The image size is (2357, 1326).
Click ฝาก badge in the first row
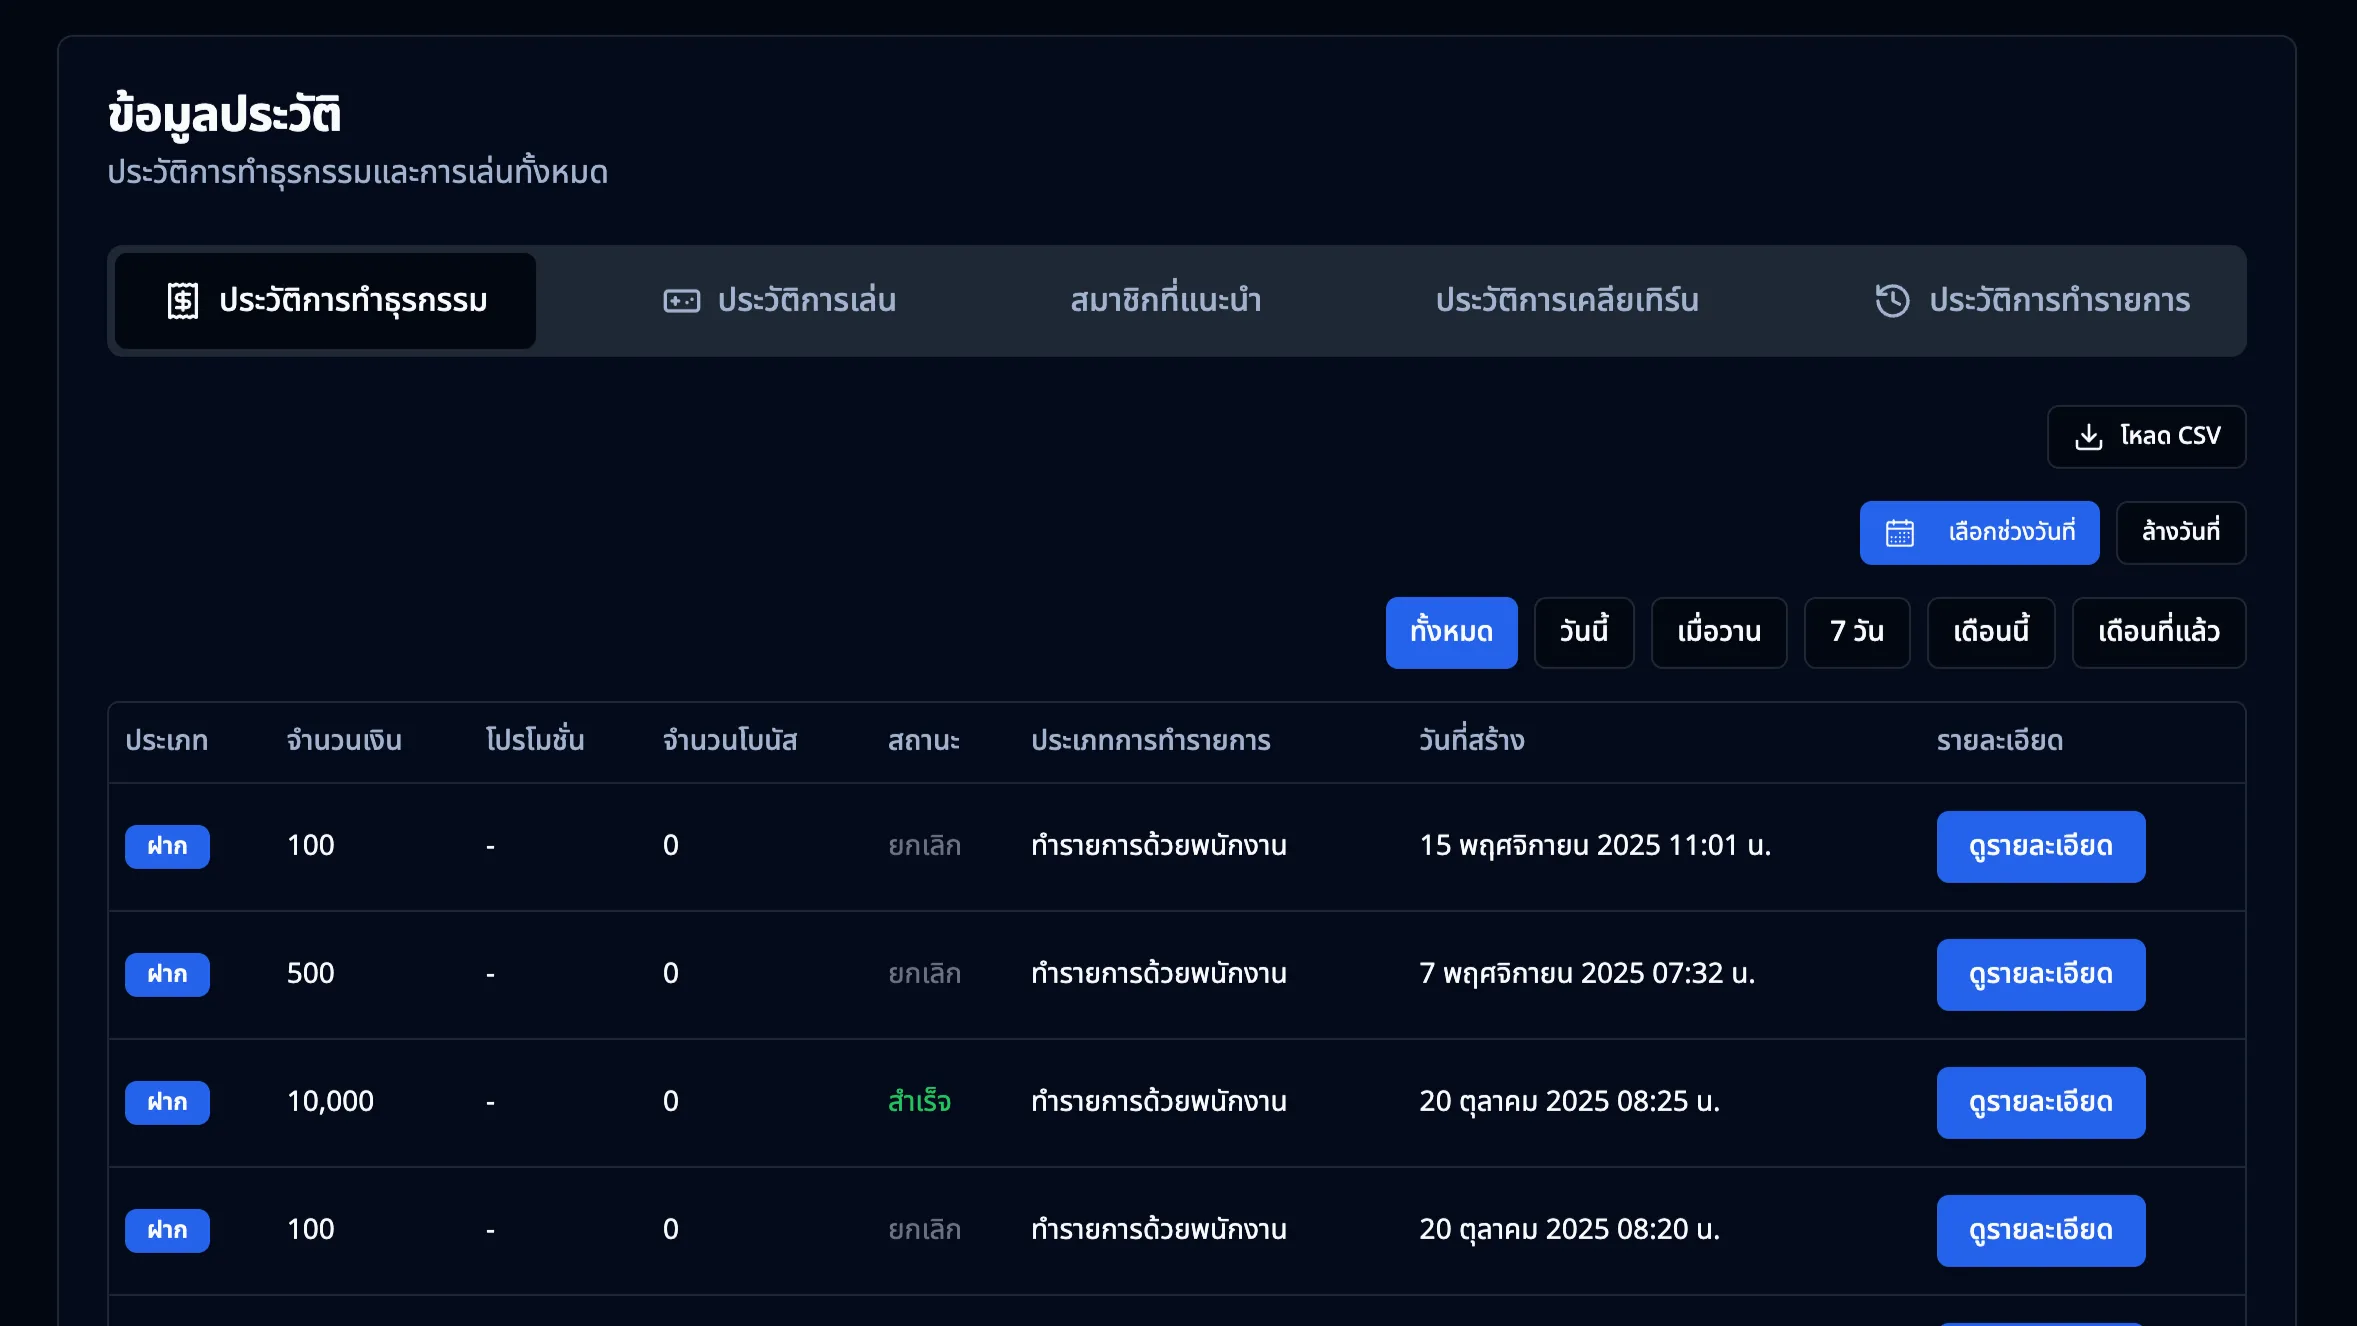pos(167,846)
